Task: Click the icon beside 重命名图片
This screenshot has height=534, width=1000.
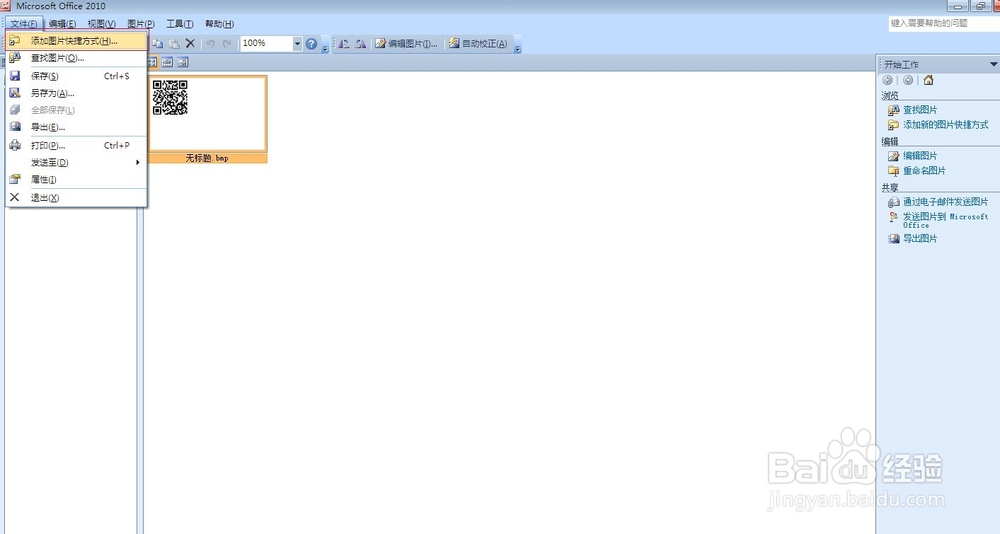Action: coord(893,171)
